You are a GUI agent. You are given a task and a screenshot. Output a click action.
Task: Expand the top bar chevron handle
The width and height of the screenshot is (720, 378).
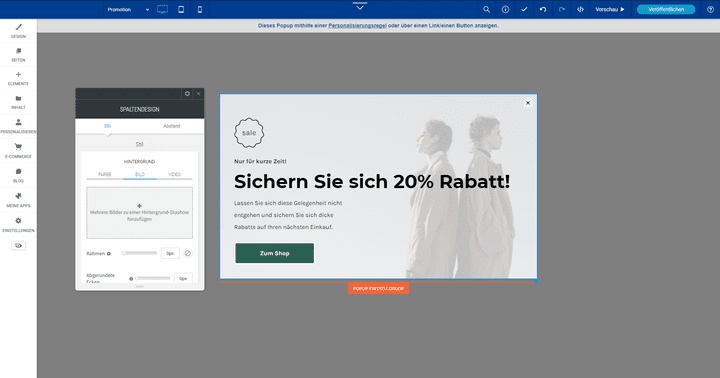360,6
